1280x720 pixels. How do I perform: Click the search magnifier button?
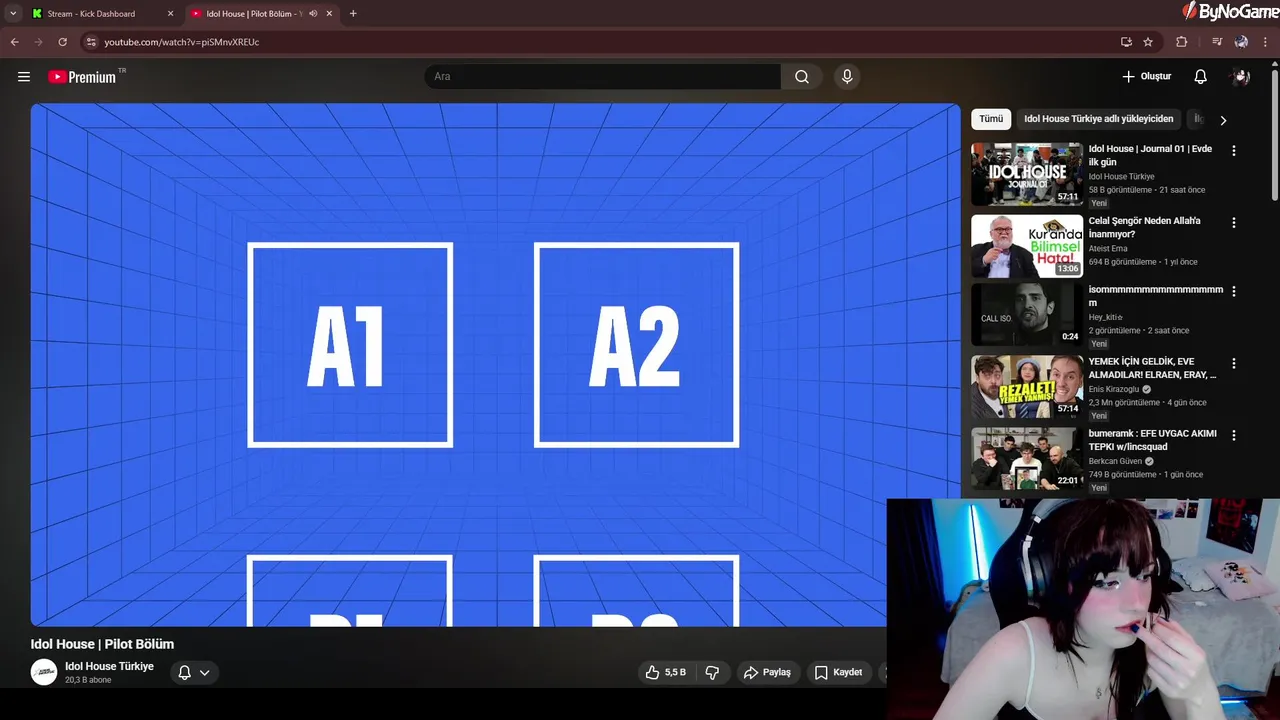tap(802, 77)
